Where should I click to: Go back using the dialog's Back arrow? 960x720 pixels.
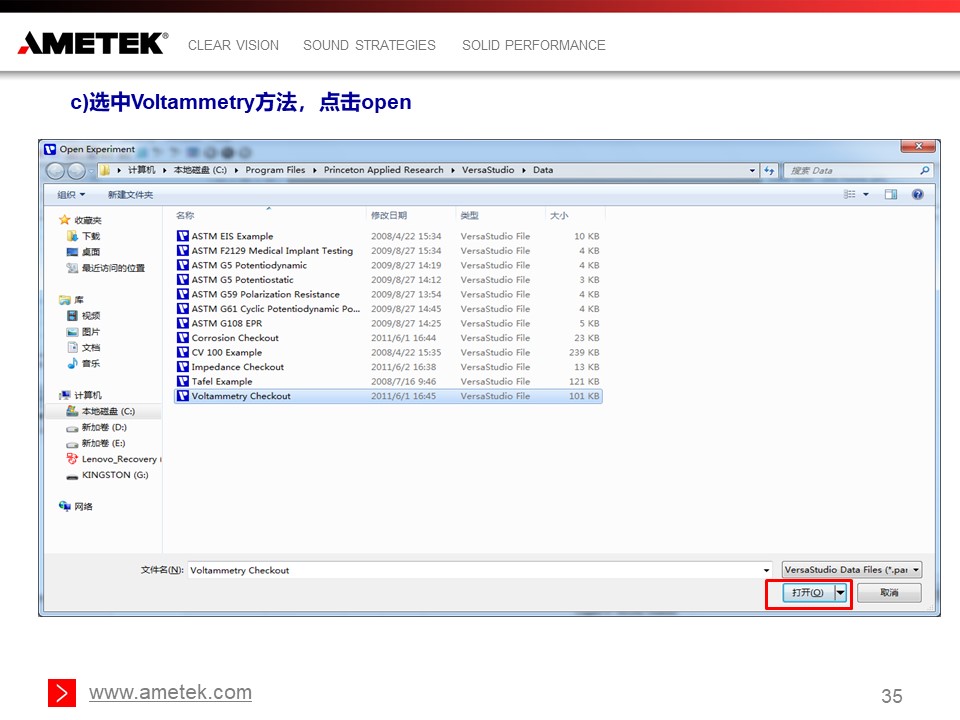coord(55,171)
